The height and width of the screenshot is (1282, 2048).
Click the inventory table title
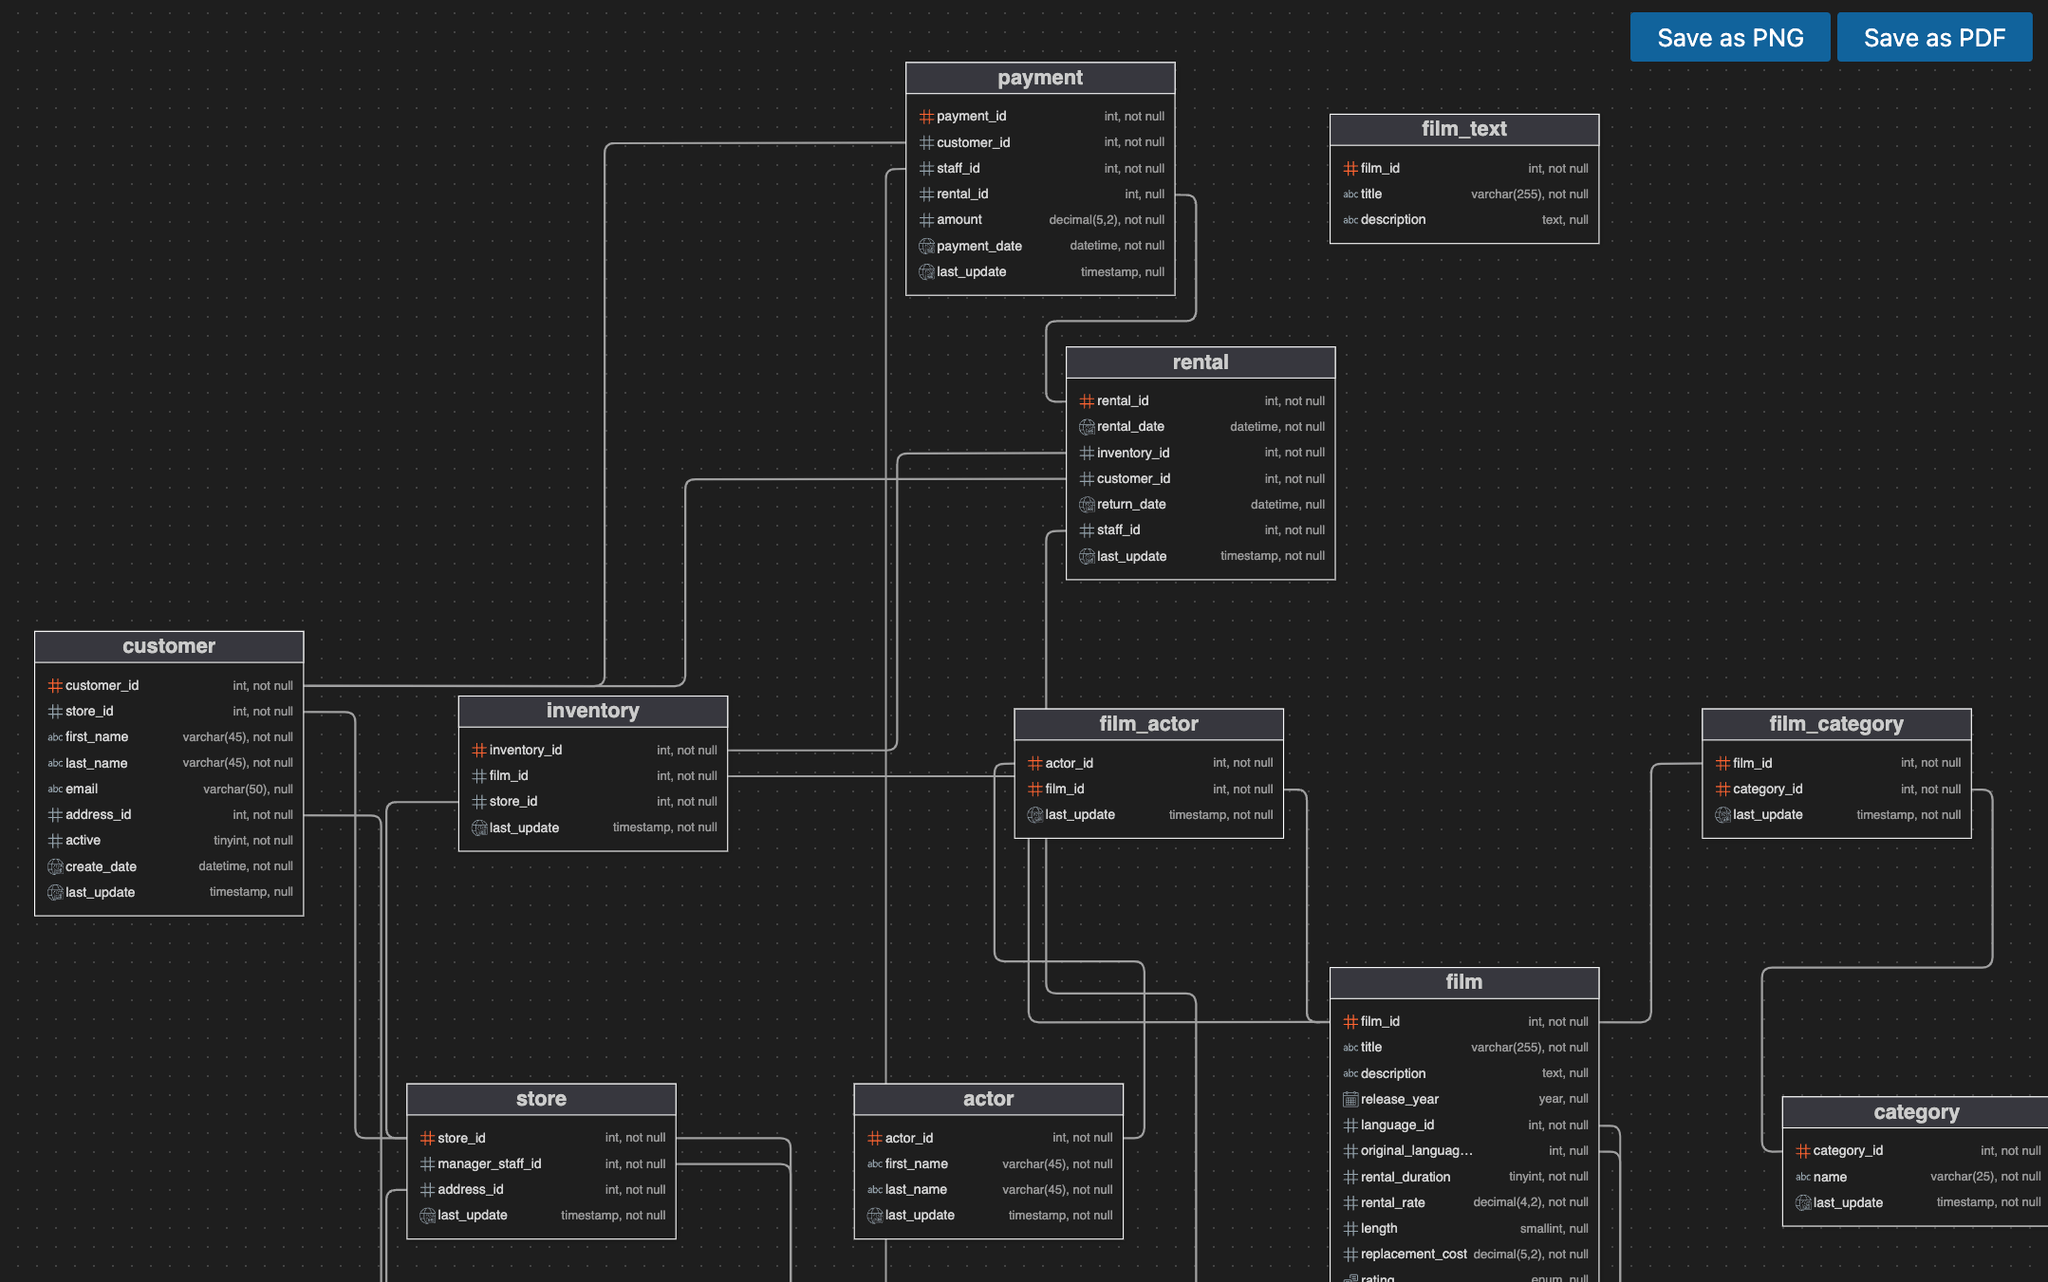[593, 711]
